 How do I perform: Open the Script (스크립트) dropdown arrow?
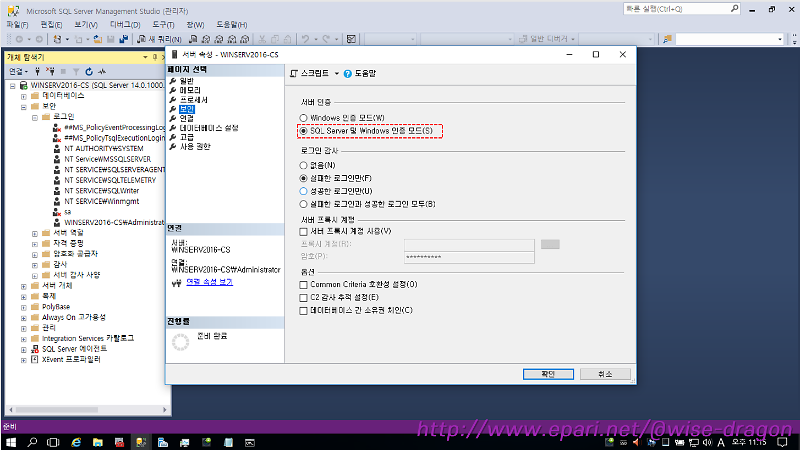coord(337,74)
